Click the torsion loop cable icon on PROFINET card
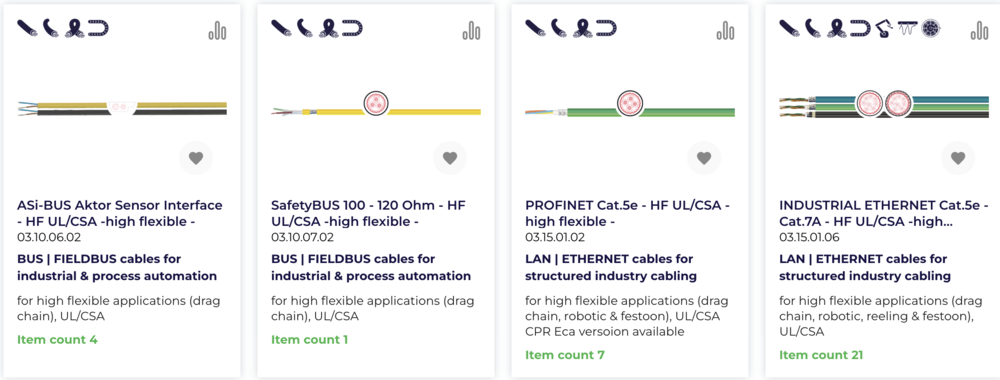Screen dimensions: 1000x380 tap(582, 28)
